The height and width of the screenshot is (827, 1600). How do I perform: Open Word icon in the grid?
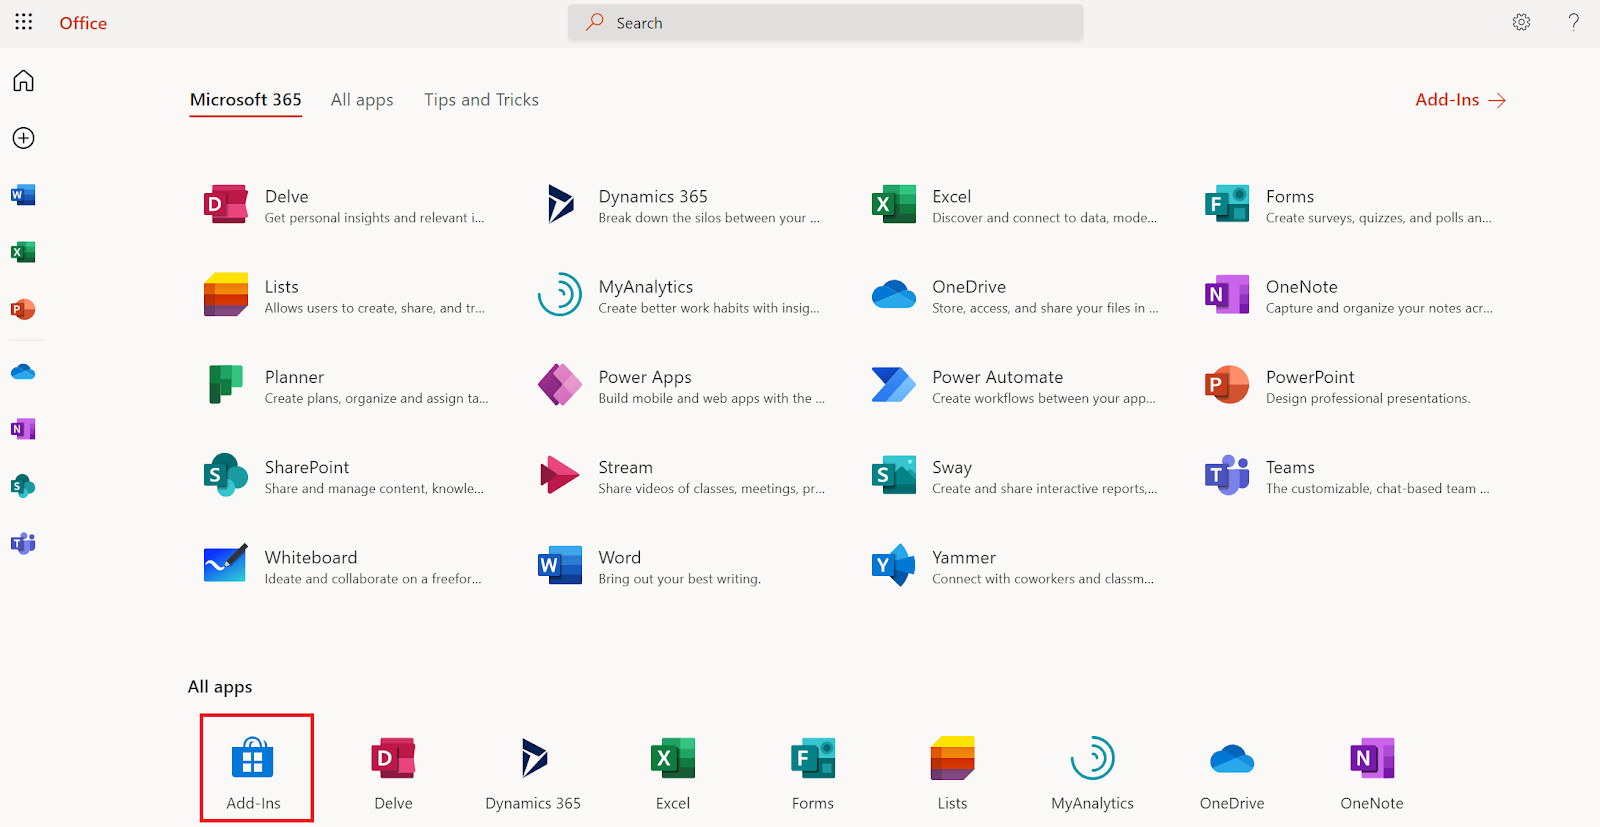pyautogui.click(x=560, y=565)
